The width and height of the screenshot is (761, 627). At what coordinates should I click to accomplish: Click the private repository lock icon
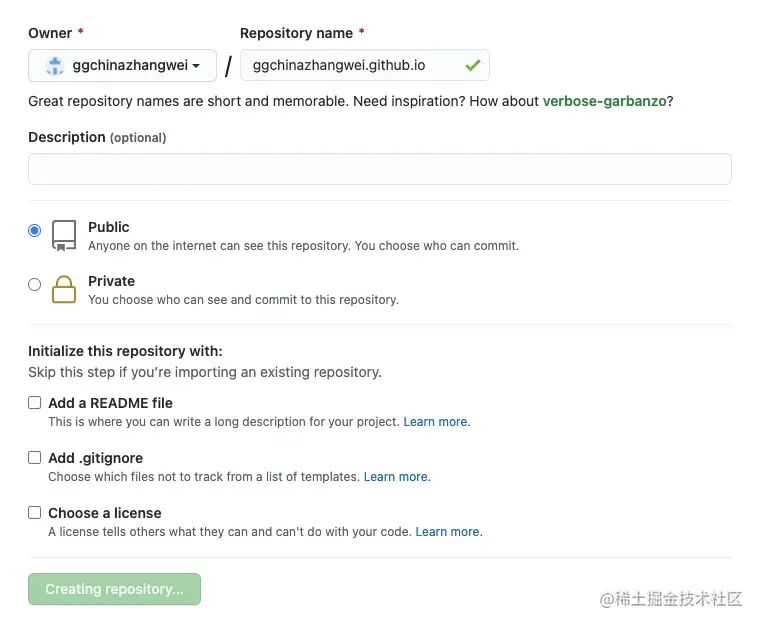(x=64, y=289)
